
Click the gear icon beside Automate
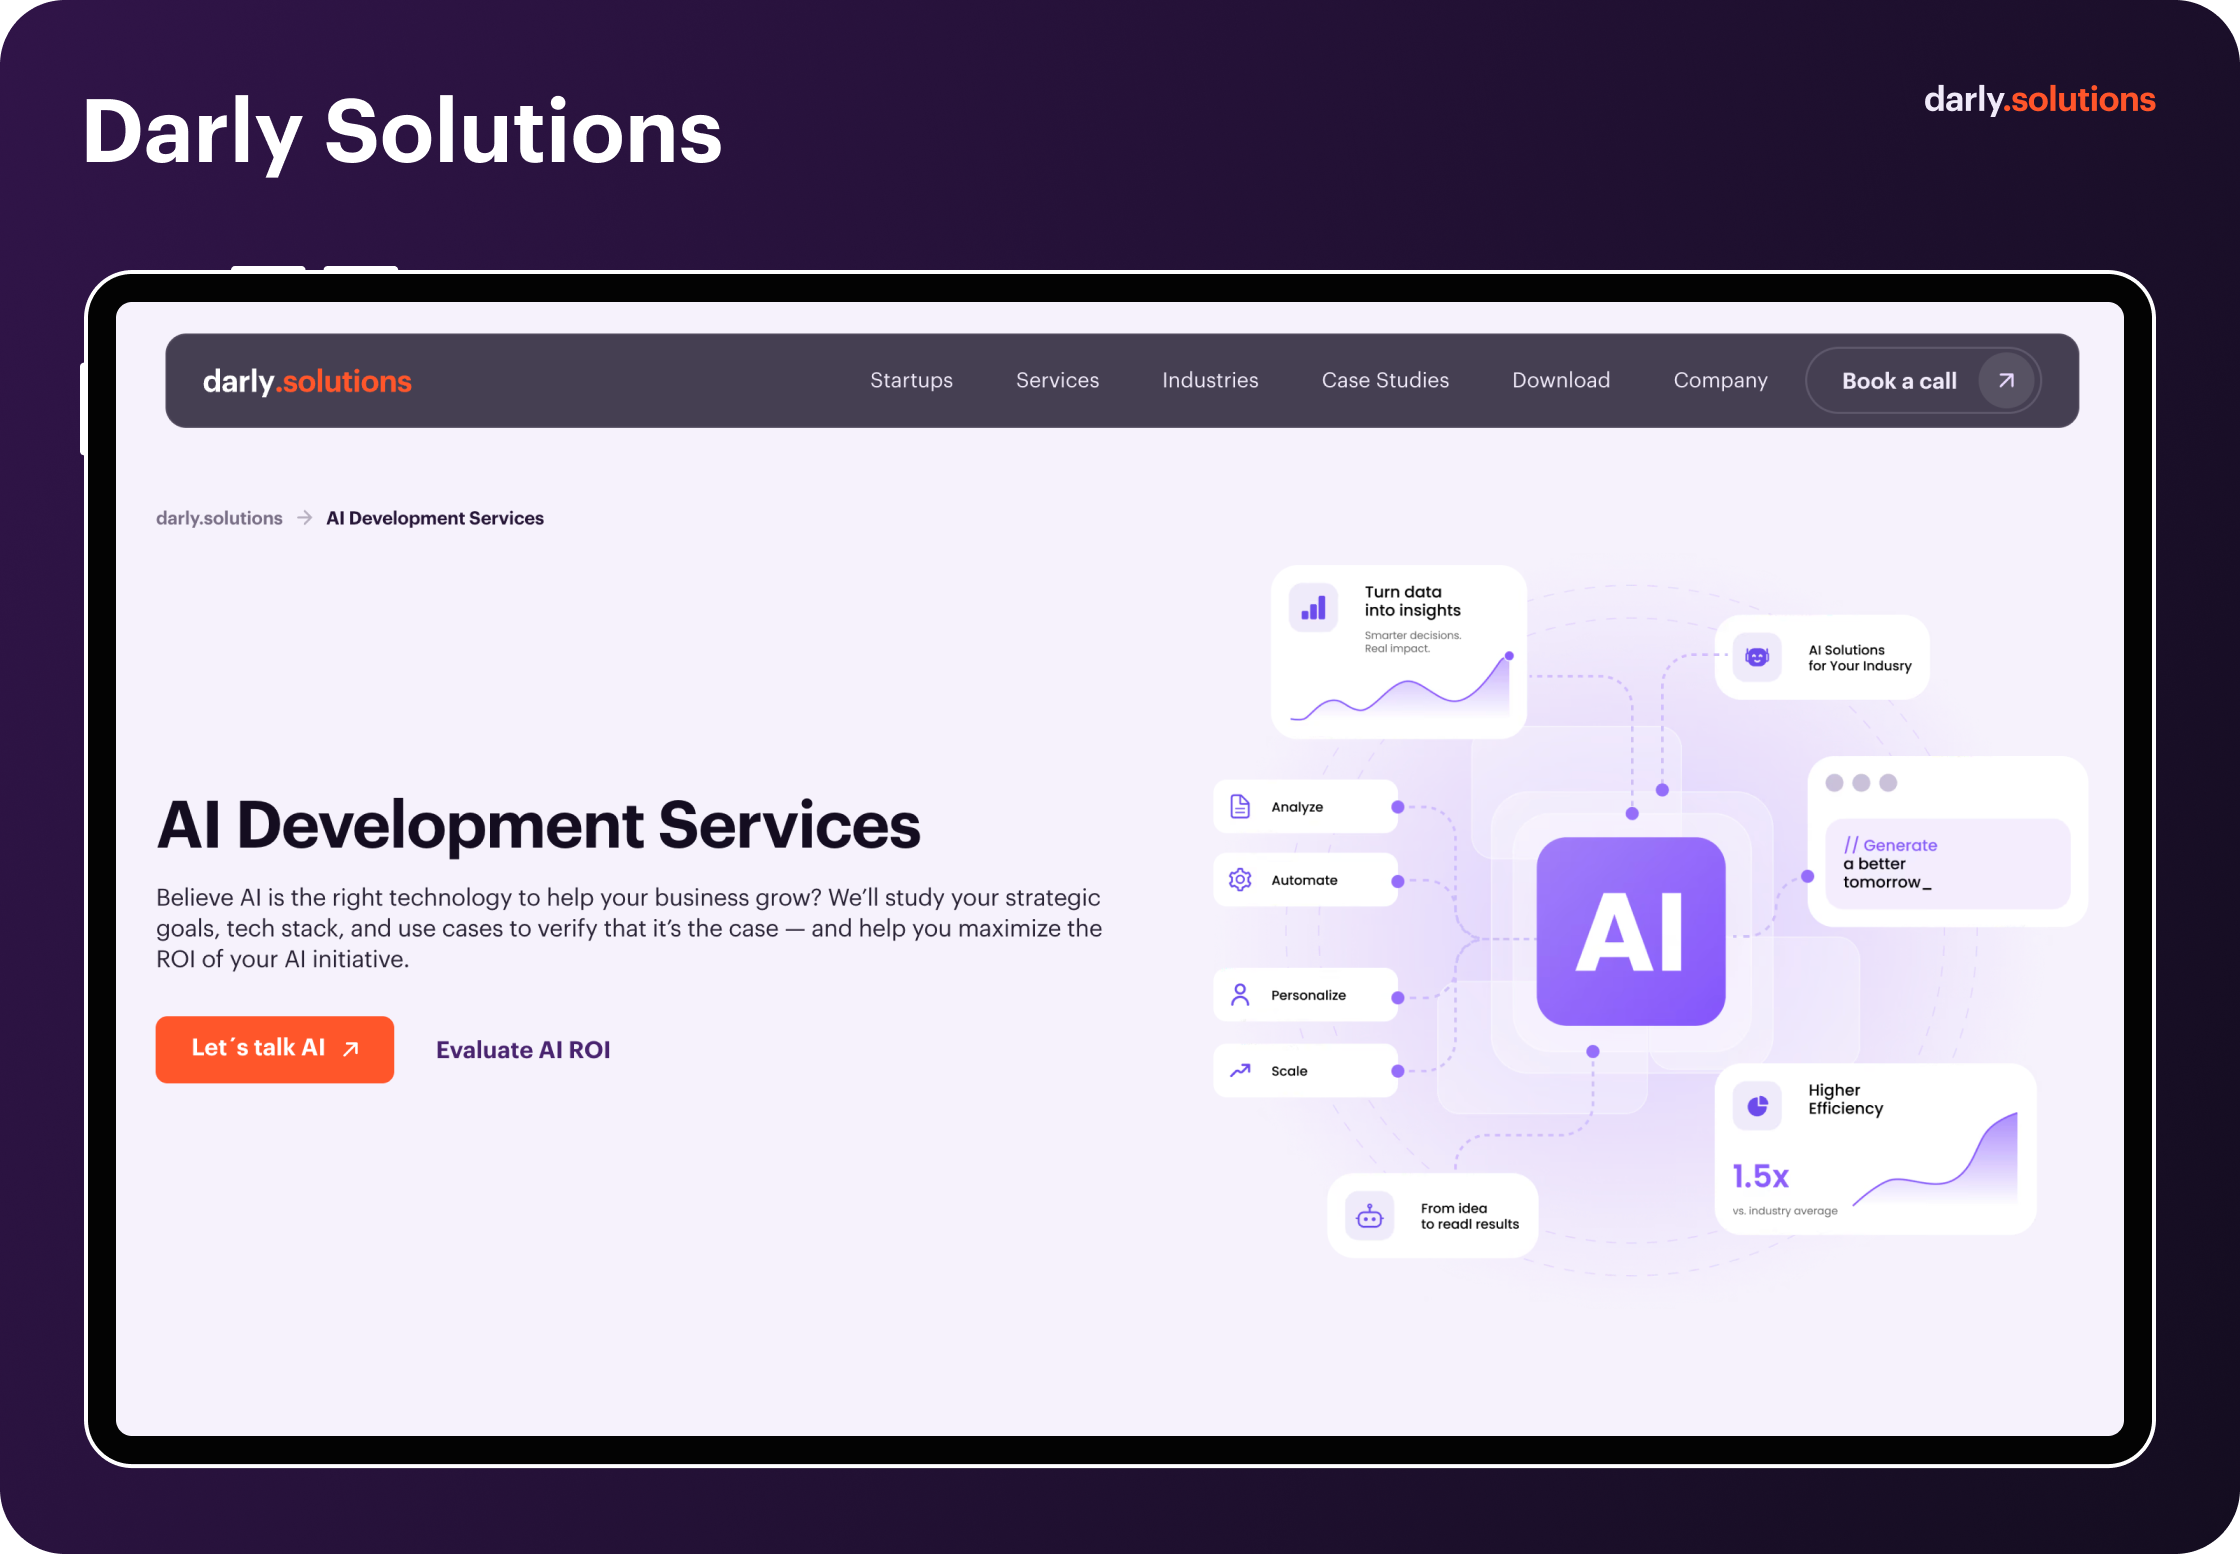tap(1240, 879)
